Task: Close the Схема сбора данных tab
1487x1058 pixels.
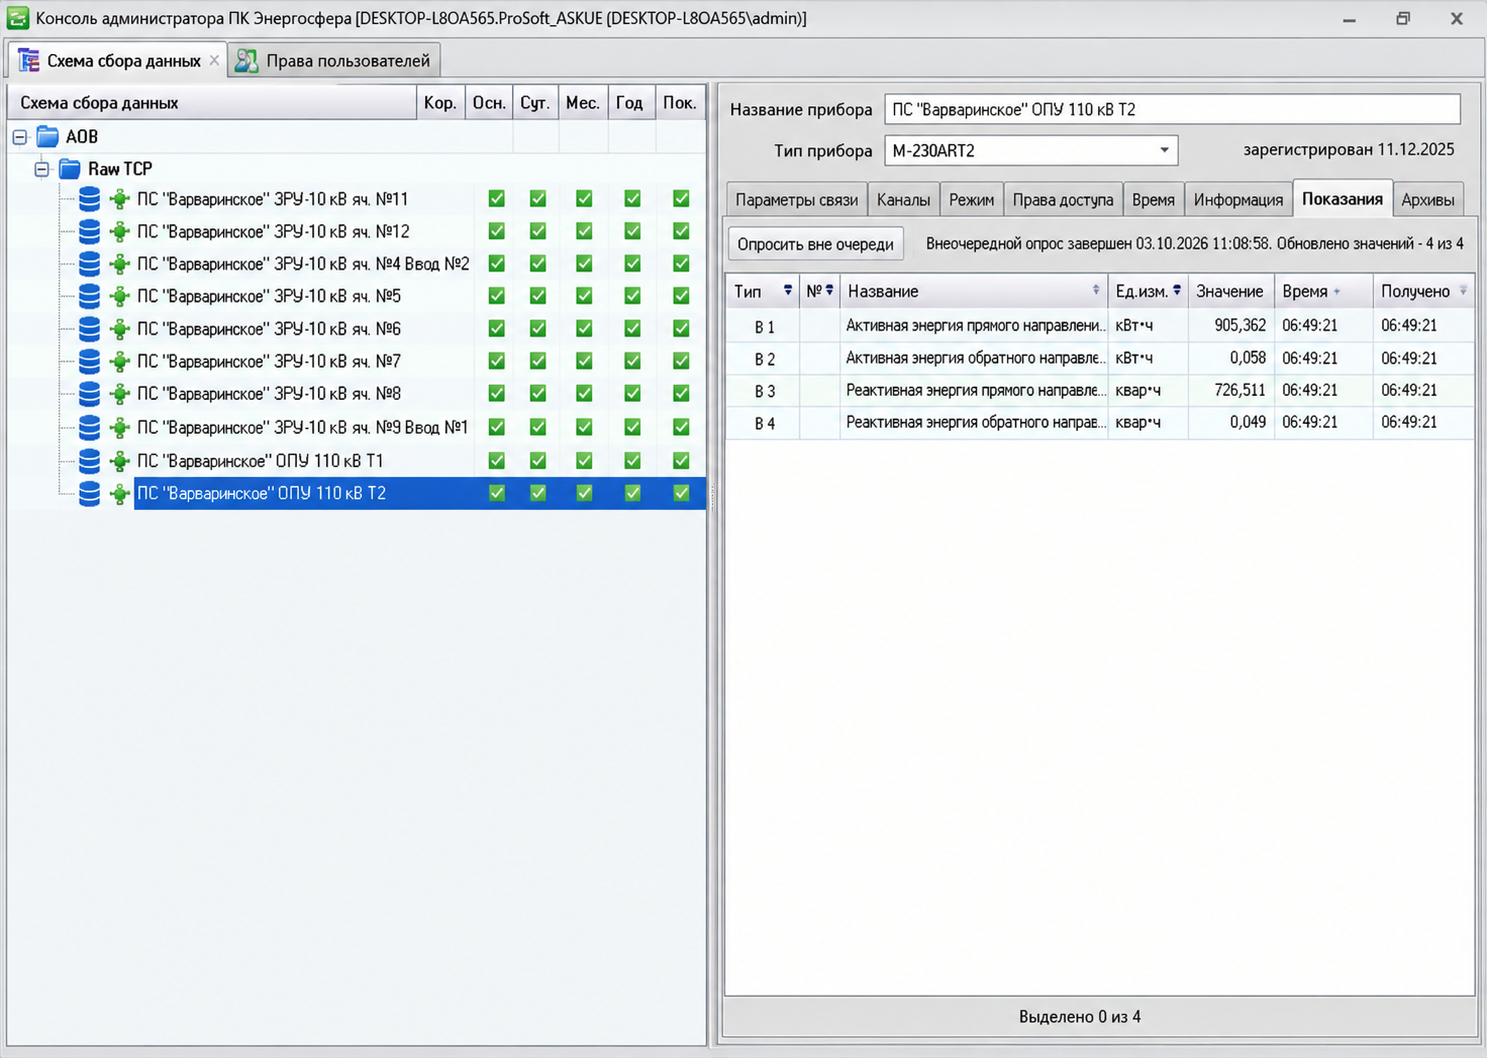Action: (x=214, y=60)
